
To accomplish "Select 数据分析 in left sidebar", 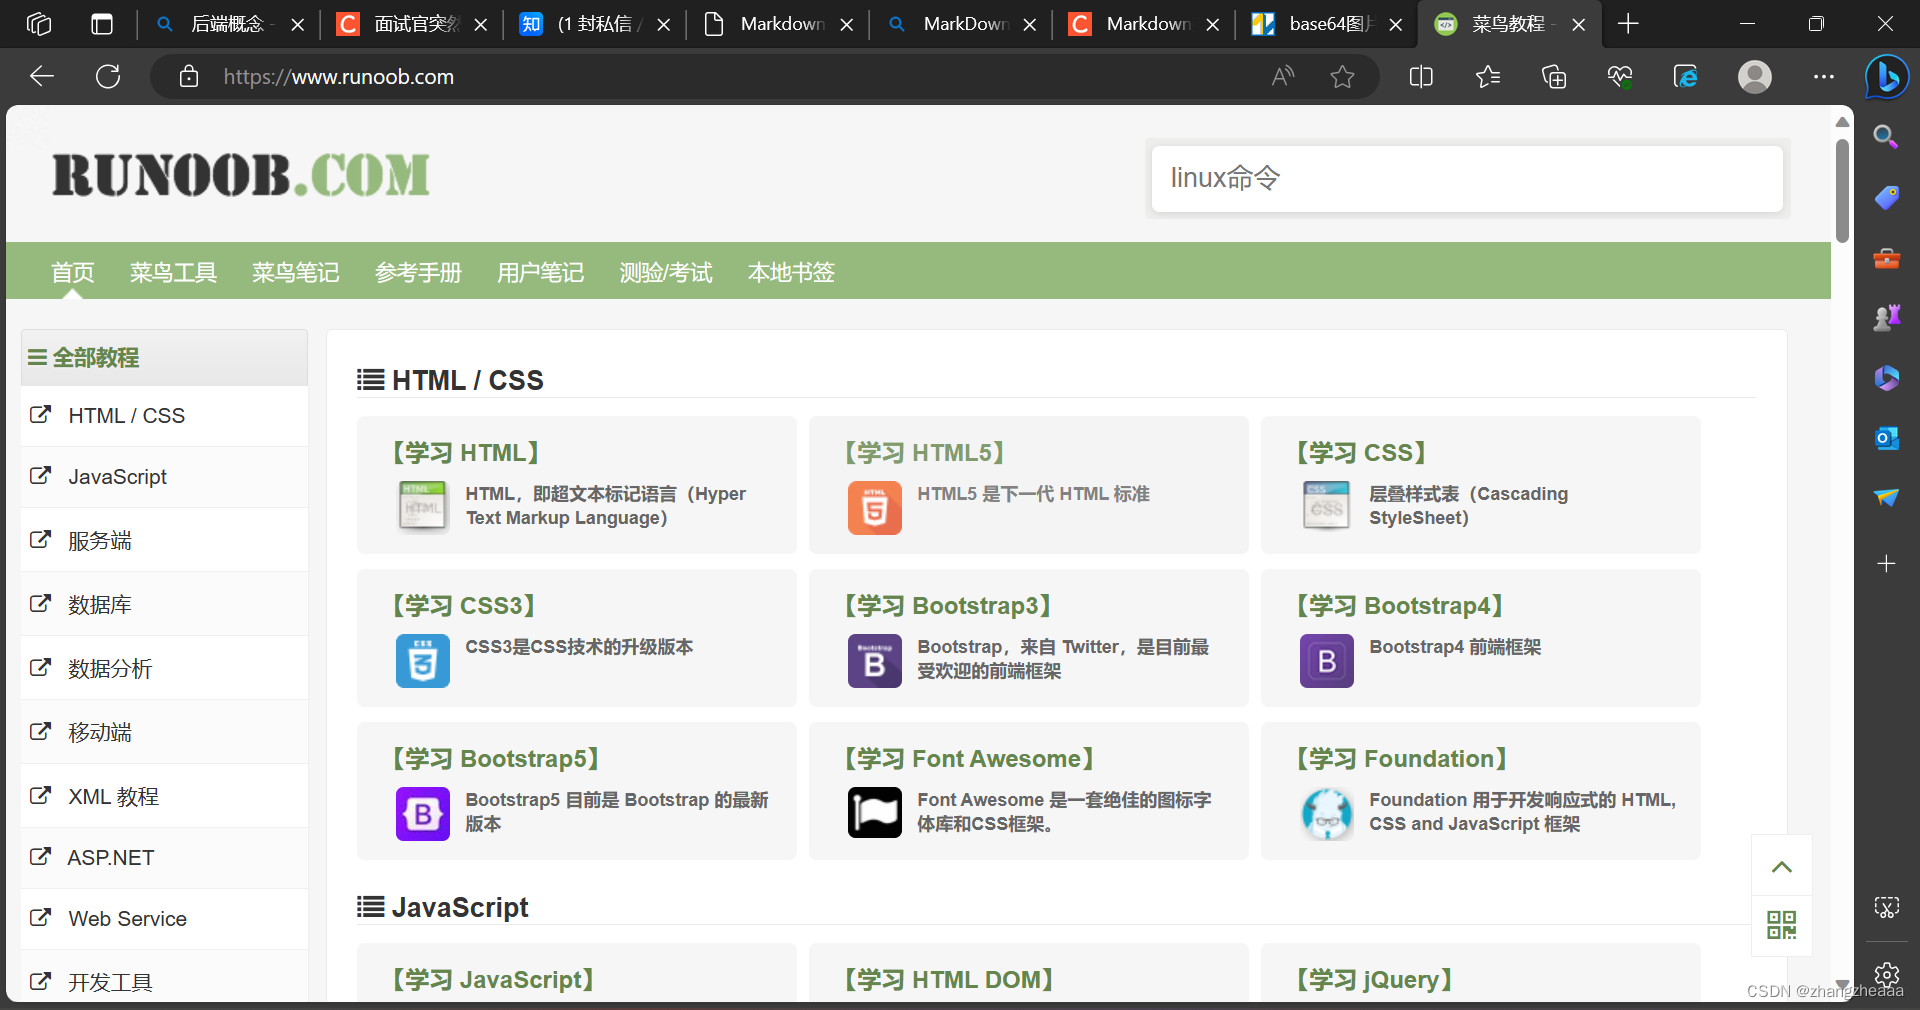I will (164, 668).
